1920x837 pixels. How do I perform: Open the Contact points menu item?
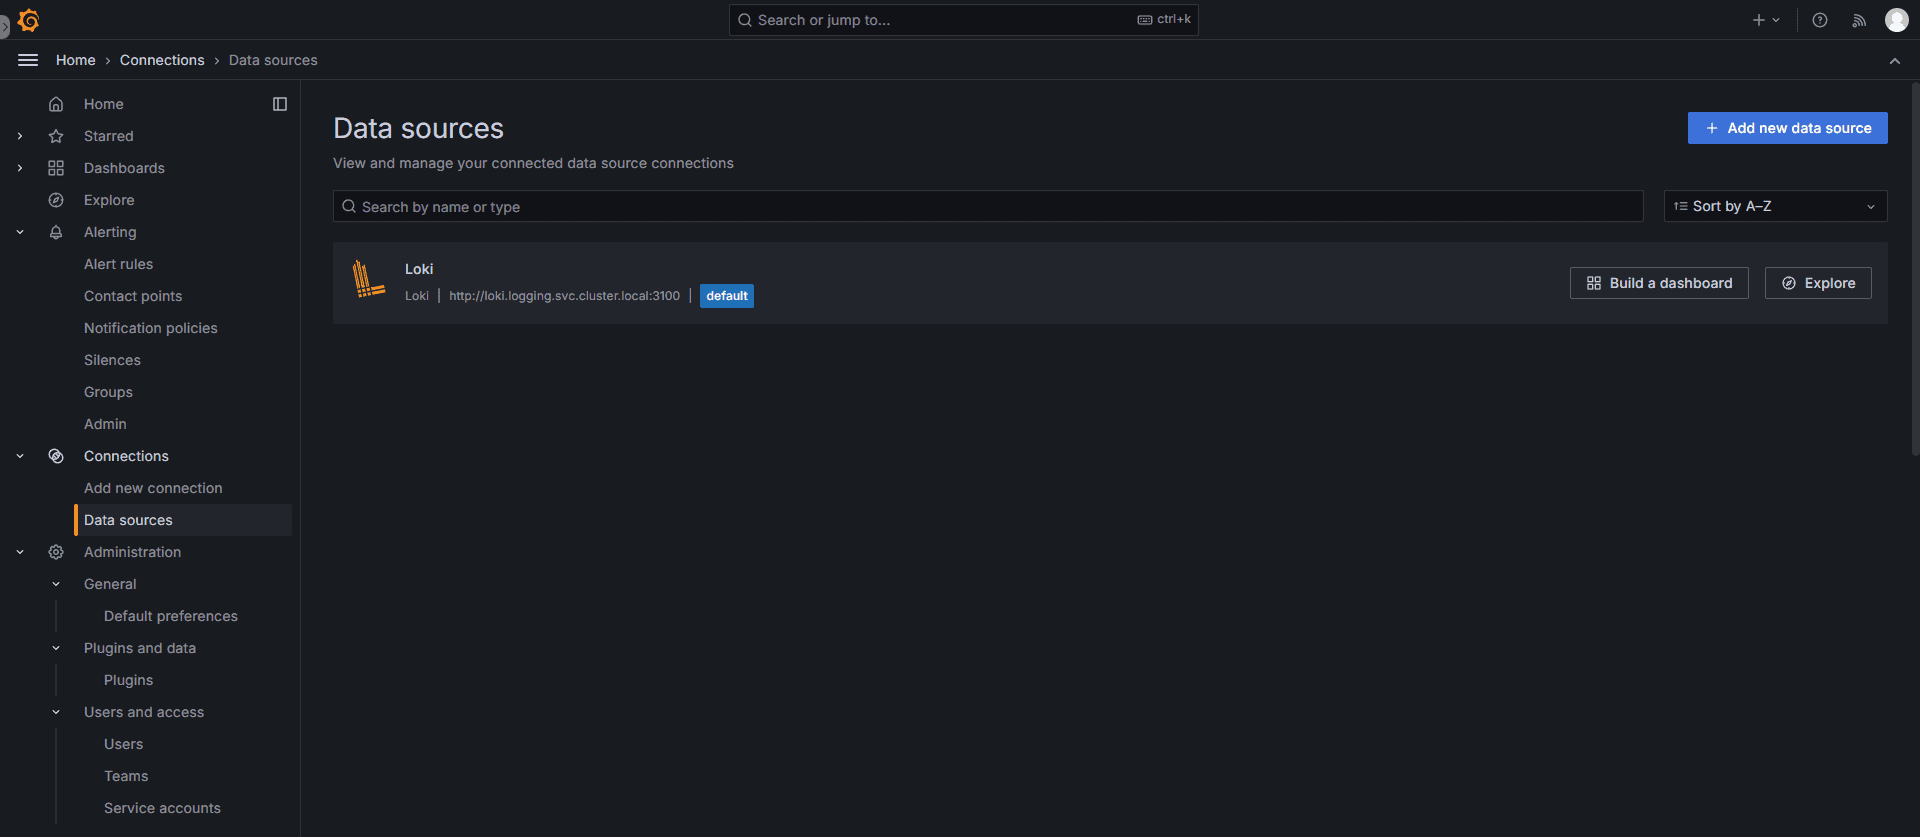coord(133,296)
